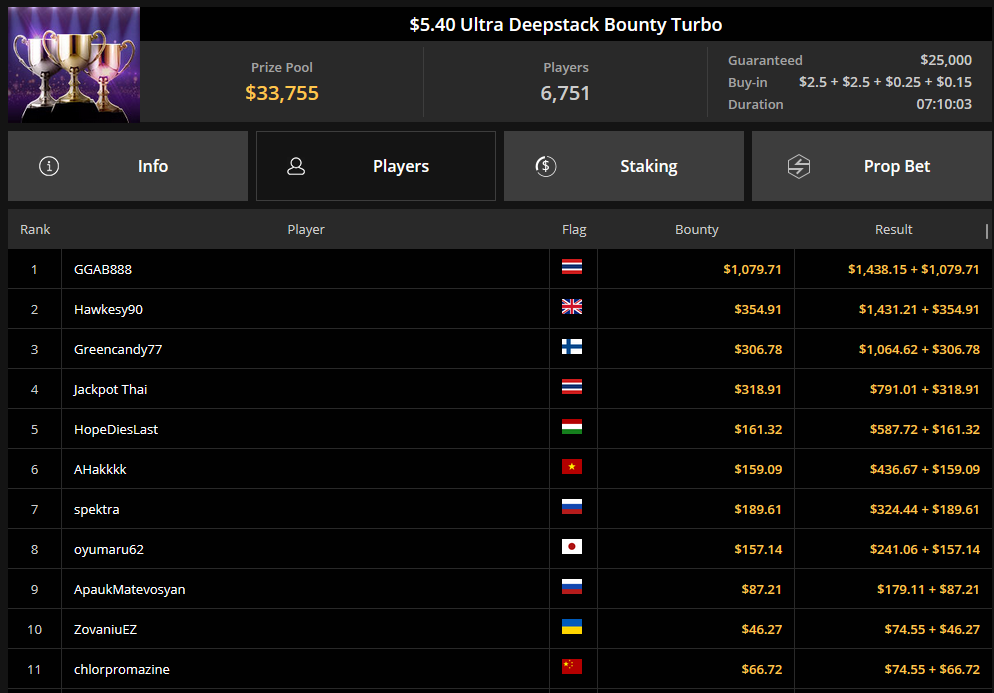
Task: Click the Info circle icon
Action: click(49, 166)
